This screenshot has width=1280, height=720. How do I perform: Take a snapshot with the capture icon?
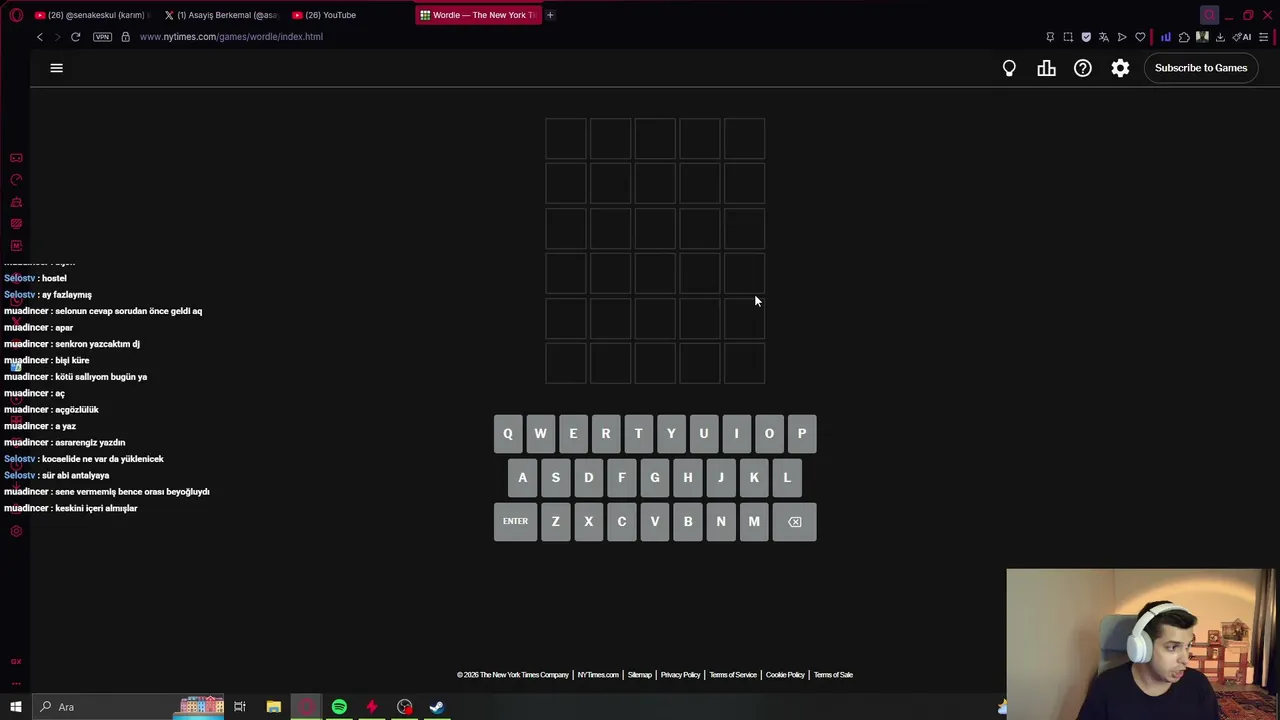coord(1068,37)
